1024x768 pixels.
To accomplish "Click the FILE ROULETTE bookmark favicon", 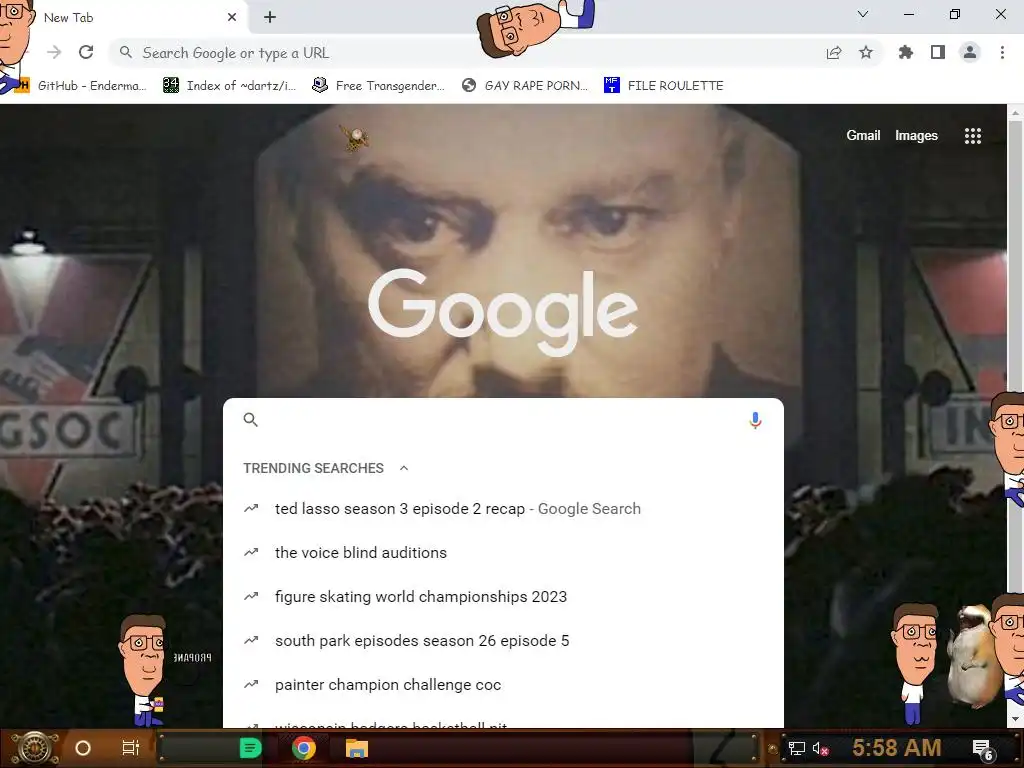I will point(611,85).
